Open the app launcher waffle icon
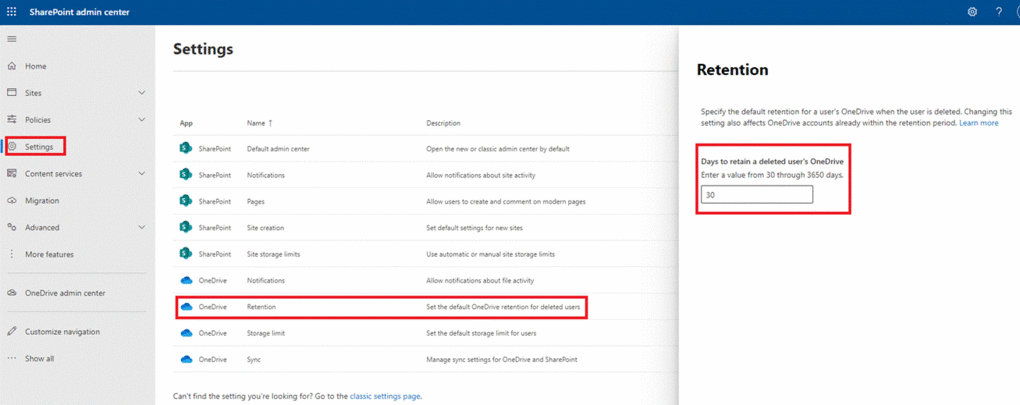1020x405 pixels. coord(12,12)
